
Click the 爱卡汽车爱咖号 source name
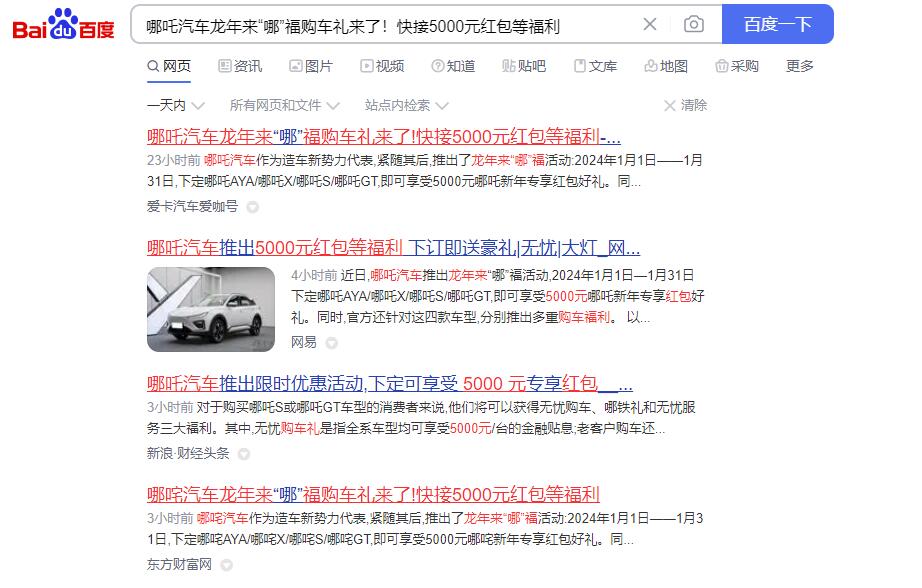click(x=192, y=206)
